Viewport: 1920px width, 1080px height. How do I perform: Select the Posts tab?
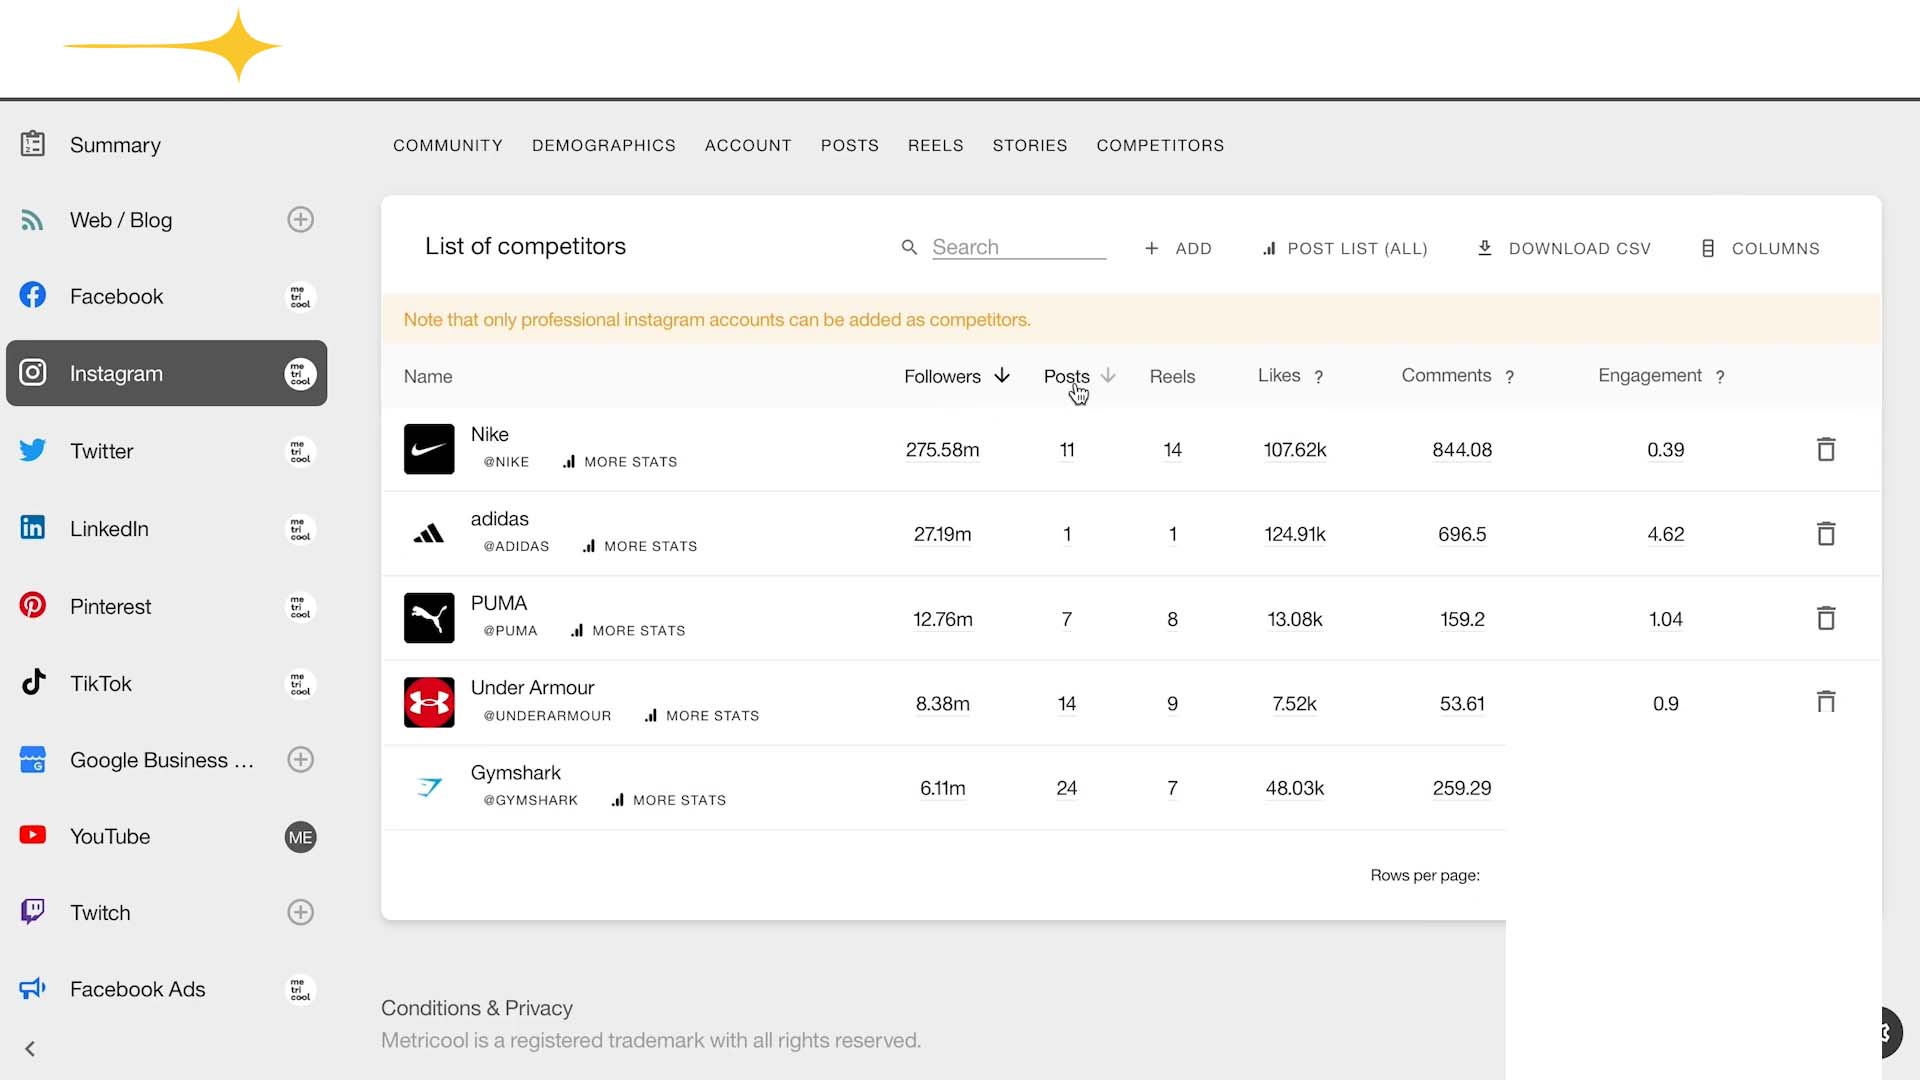(850, 145)
